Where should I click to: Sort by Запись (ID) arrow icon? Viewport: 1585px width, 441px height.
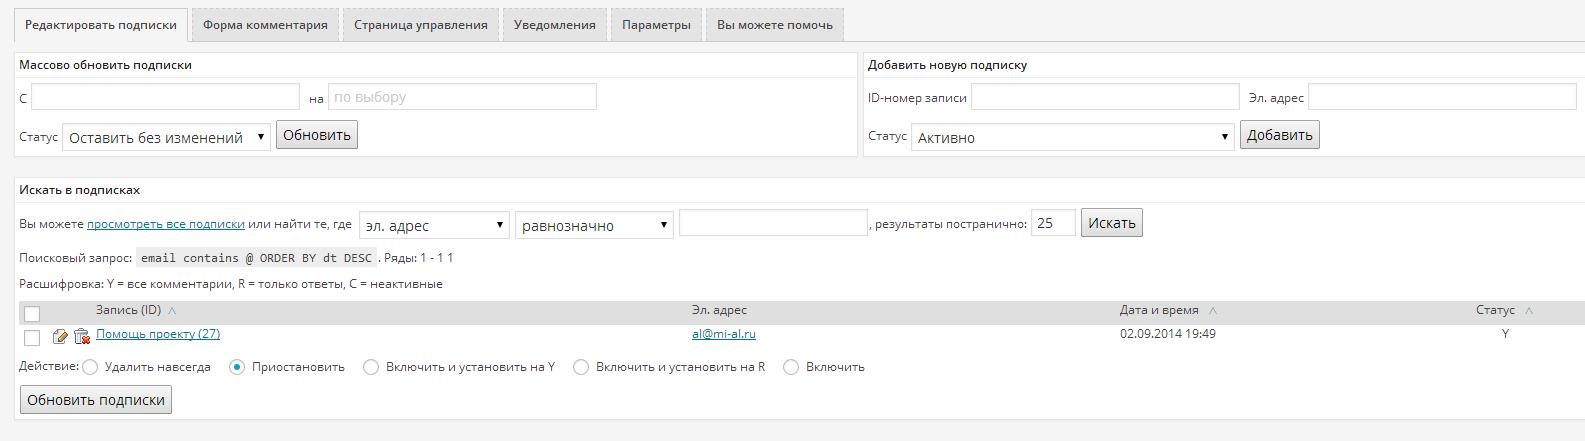pyautogui.click(x=172, y=311)
